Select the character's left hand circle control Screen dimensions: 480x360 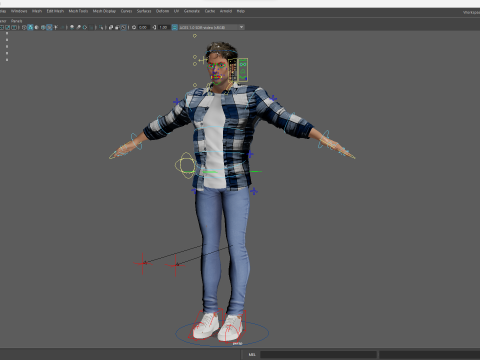click(324, 139)
